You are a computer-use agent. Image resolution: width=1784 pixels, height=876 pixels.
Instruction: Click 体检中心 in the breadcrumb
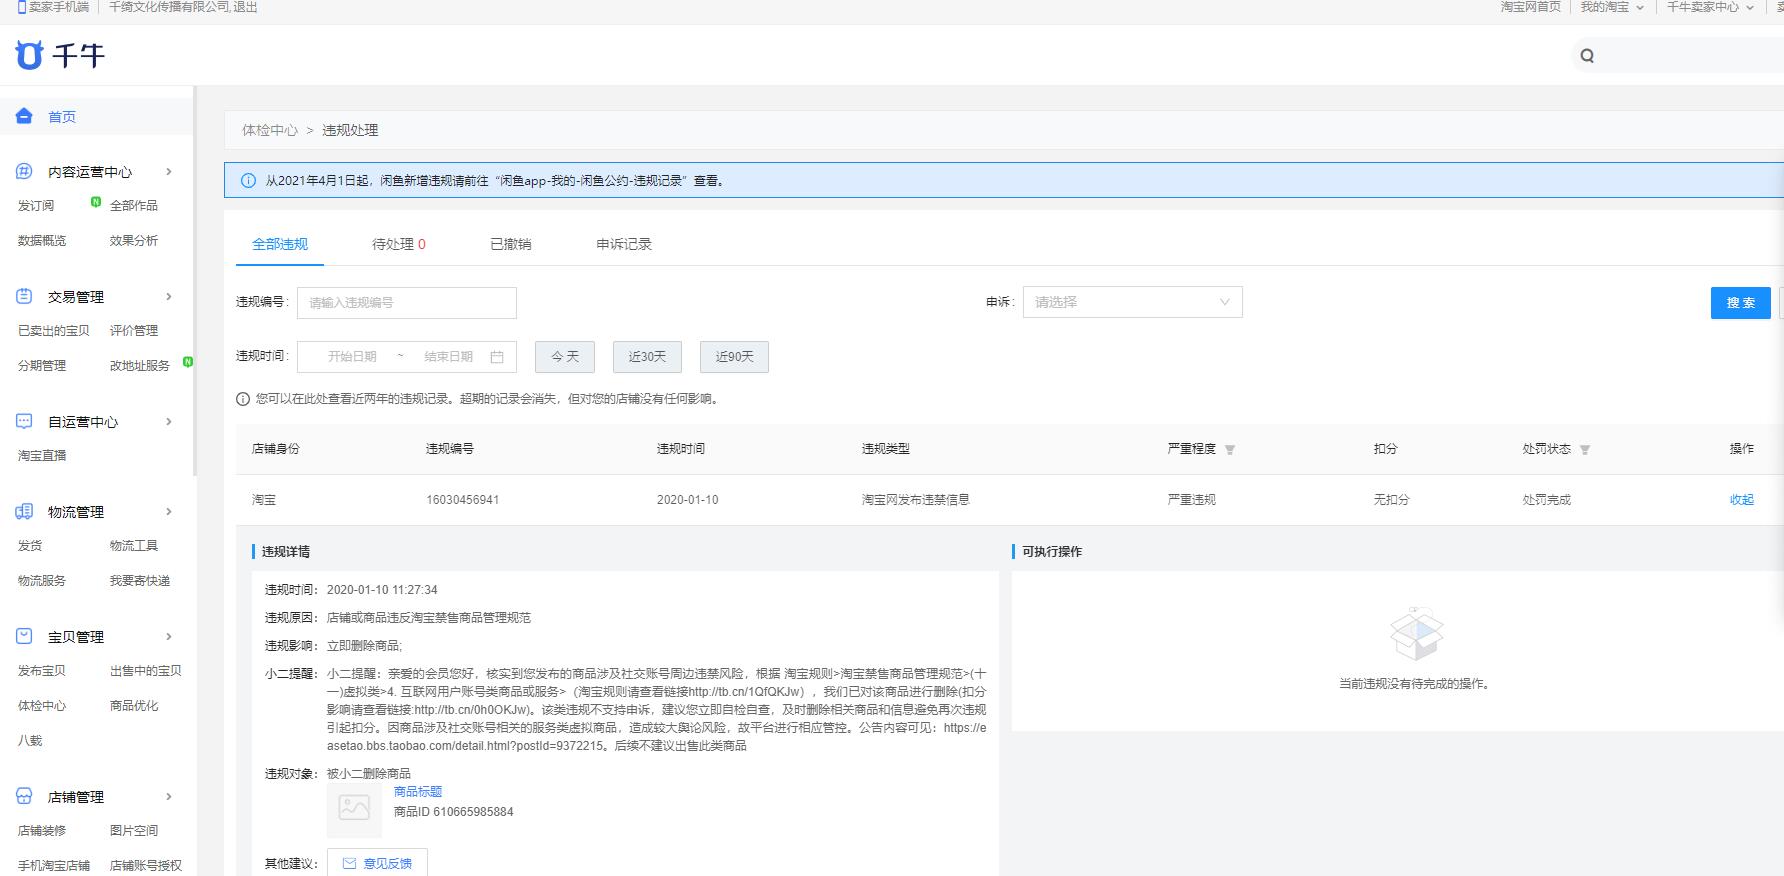[270, 130]
